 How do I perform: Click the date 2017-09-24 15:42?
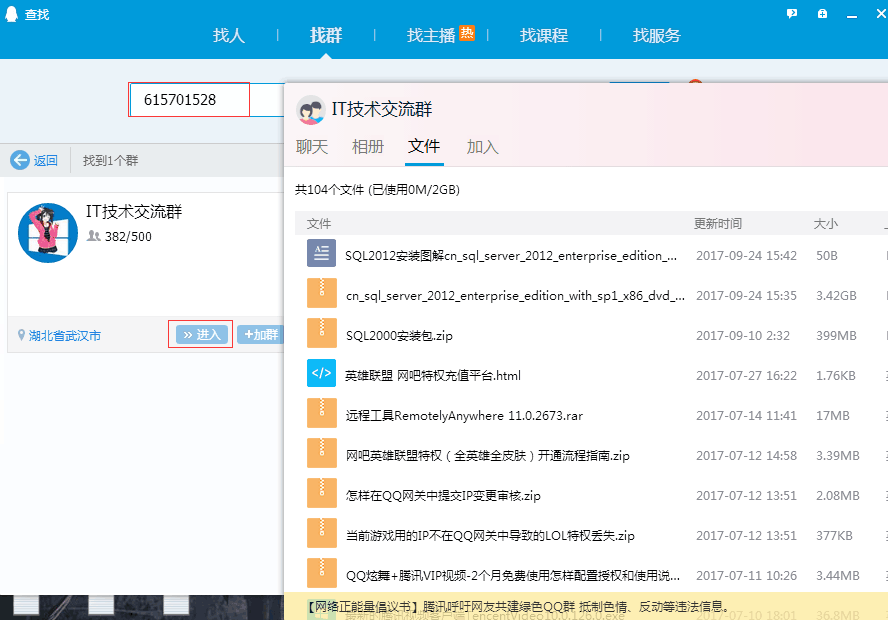pyautogui.click(x=746, y=256)
